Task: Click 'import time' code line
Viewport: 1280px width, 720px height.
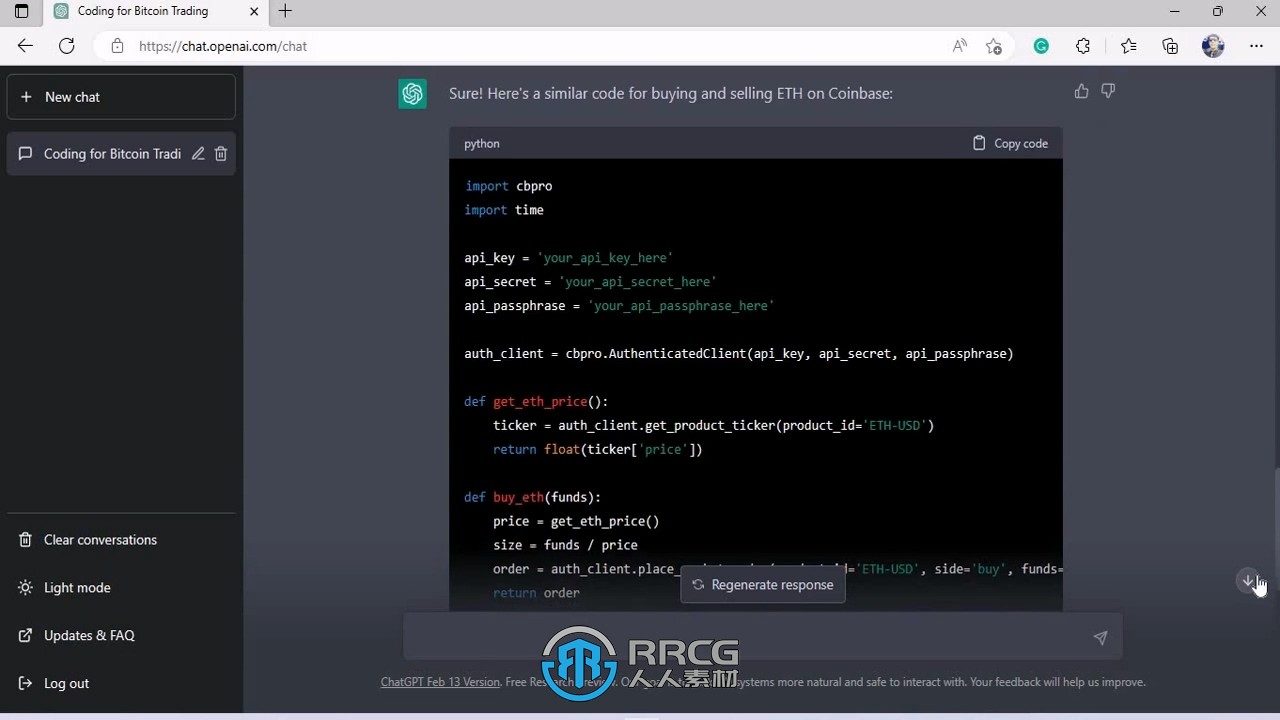Action: (504, 210)
